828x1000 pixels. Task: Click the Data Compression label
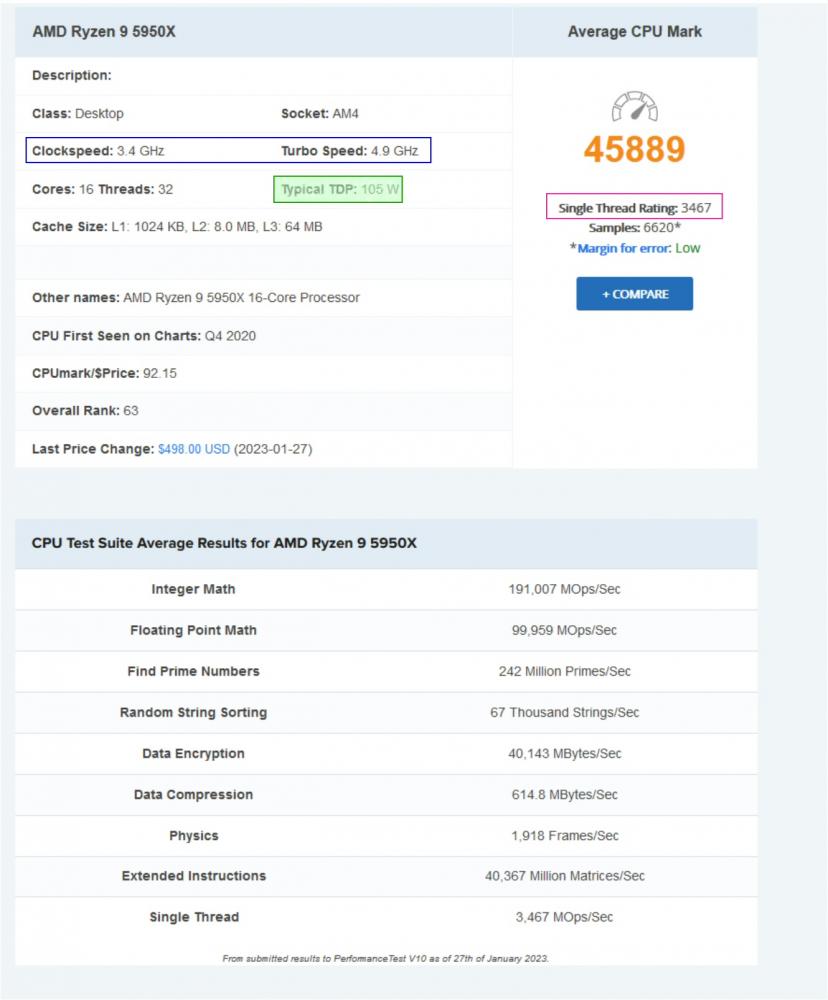[x=193, y=795]
